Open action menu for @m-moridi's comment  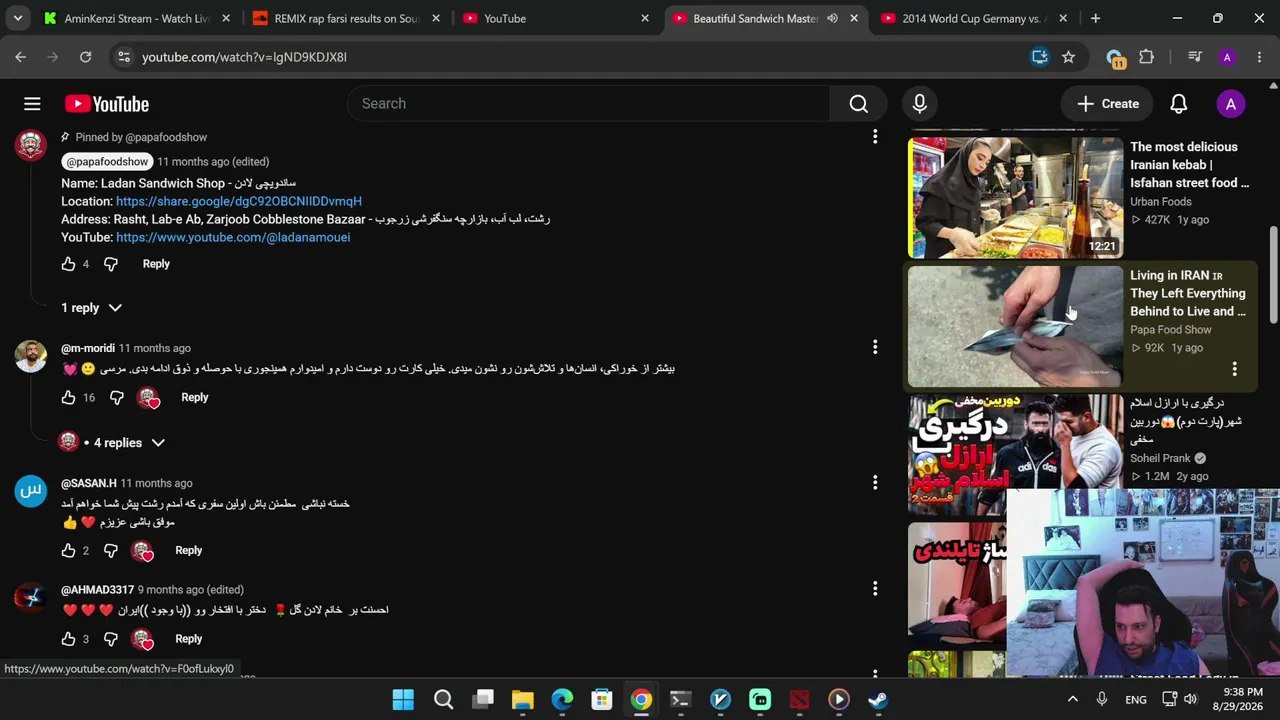(875, 347)
